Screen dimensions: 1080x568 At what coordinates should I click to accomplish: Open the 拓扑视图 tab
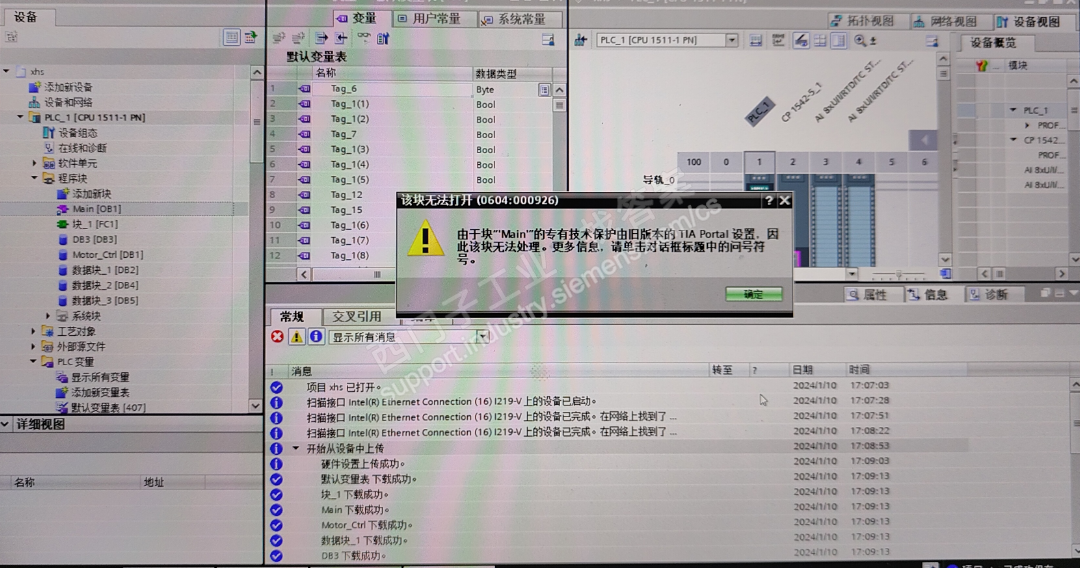[869, 21]
